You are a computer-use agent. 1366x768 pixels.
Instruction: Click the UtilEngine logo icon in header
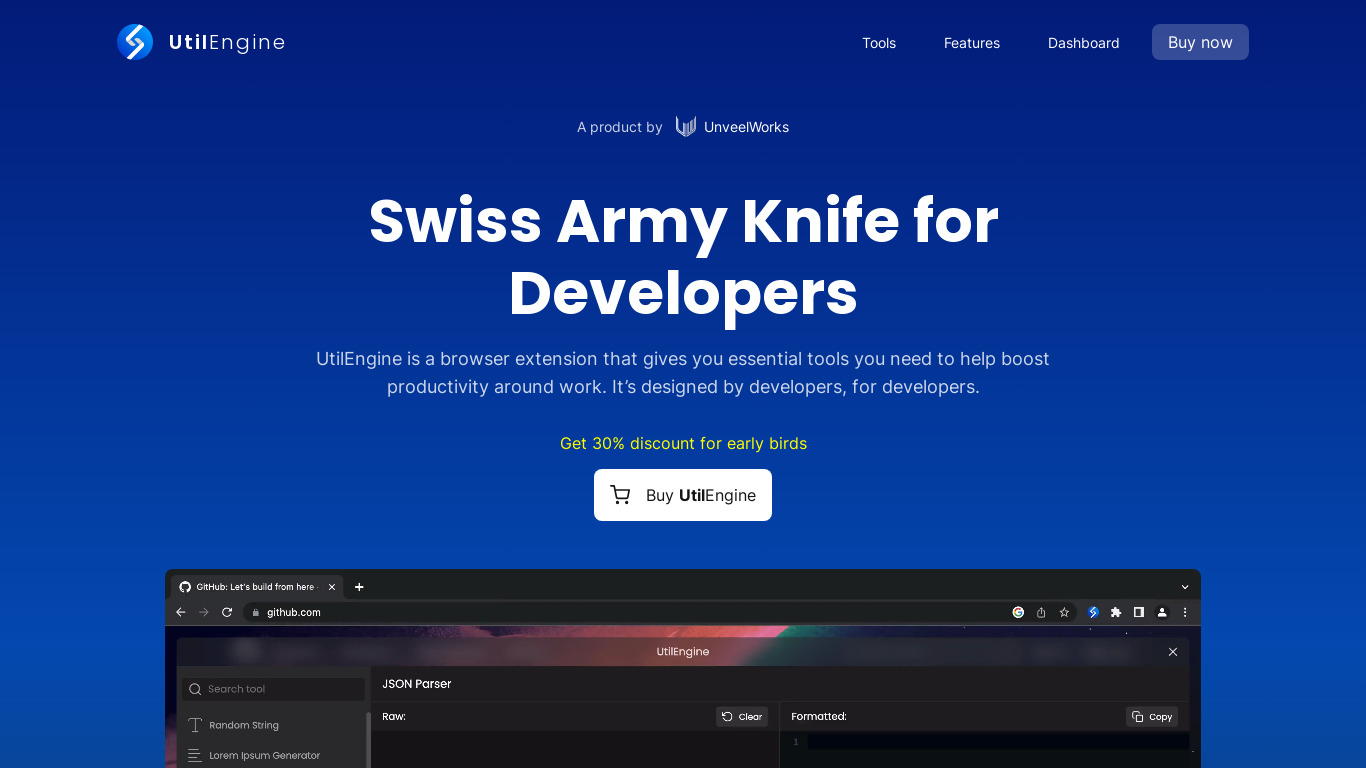point(135,42)
